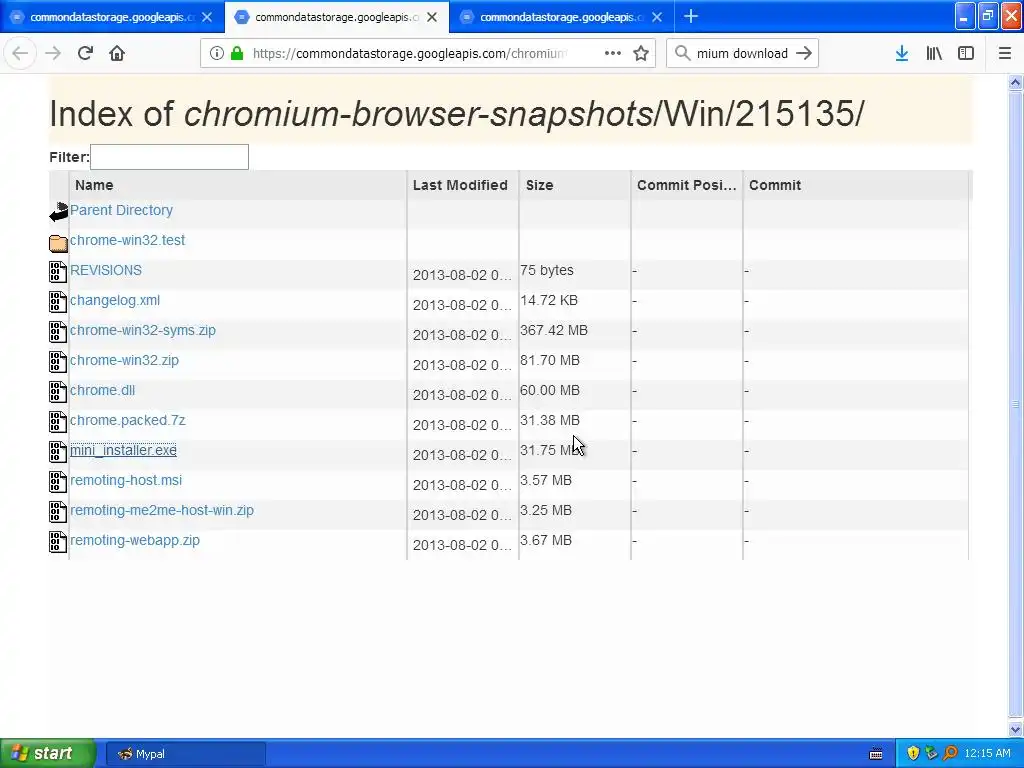The image size is (1024, 768).
Task: Click the 12:15 AM taskbar clock
Action: click(987, 754)
